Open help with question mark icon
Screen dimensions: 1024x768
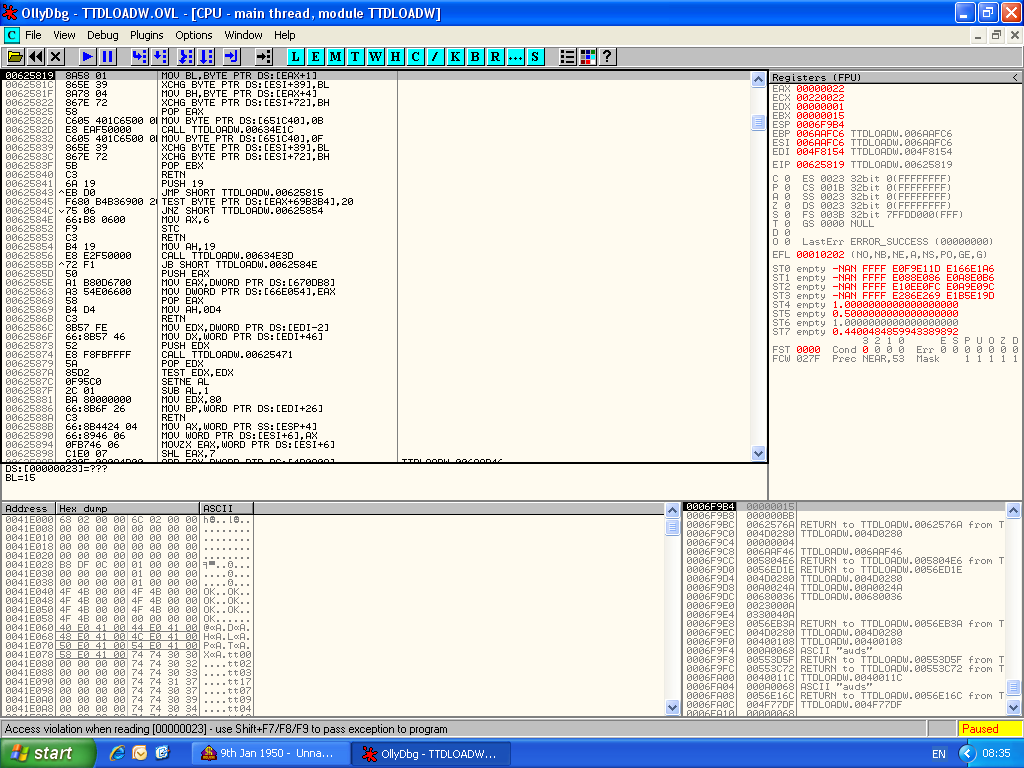click(607, 57)
